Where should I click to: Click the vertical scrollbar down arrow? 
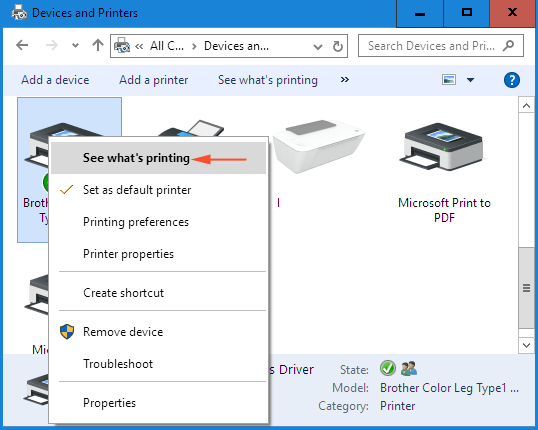pos(526,345)
